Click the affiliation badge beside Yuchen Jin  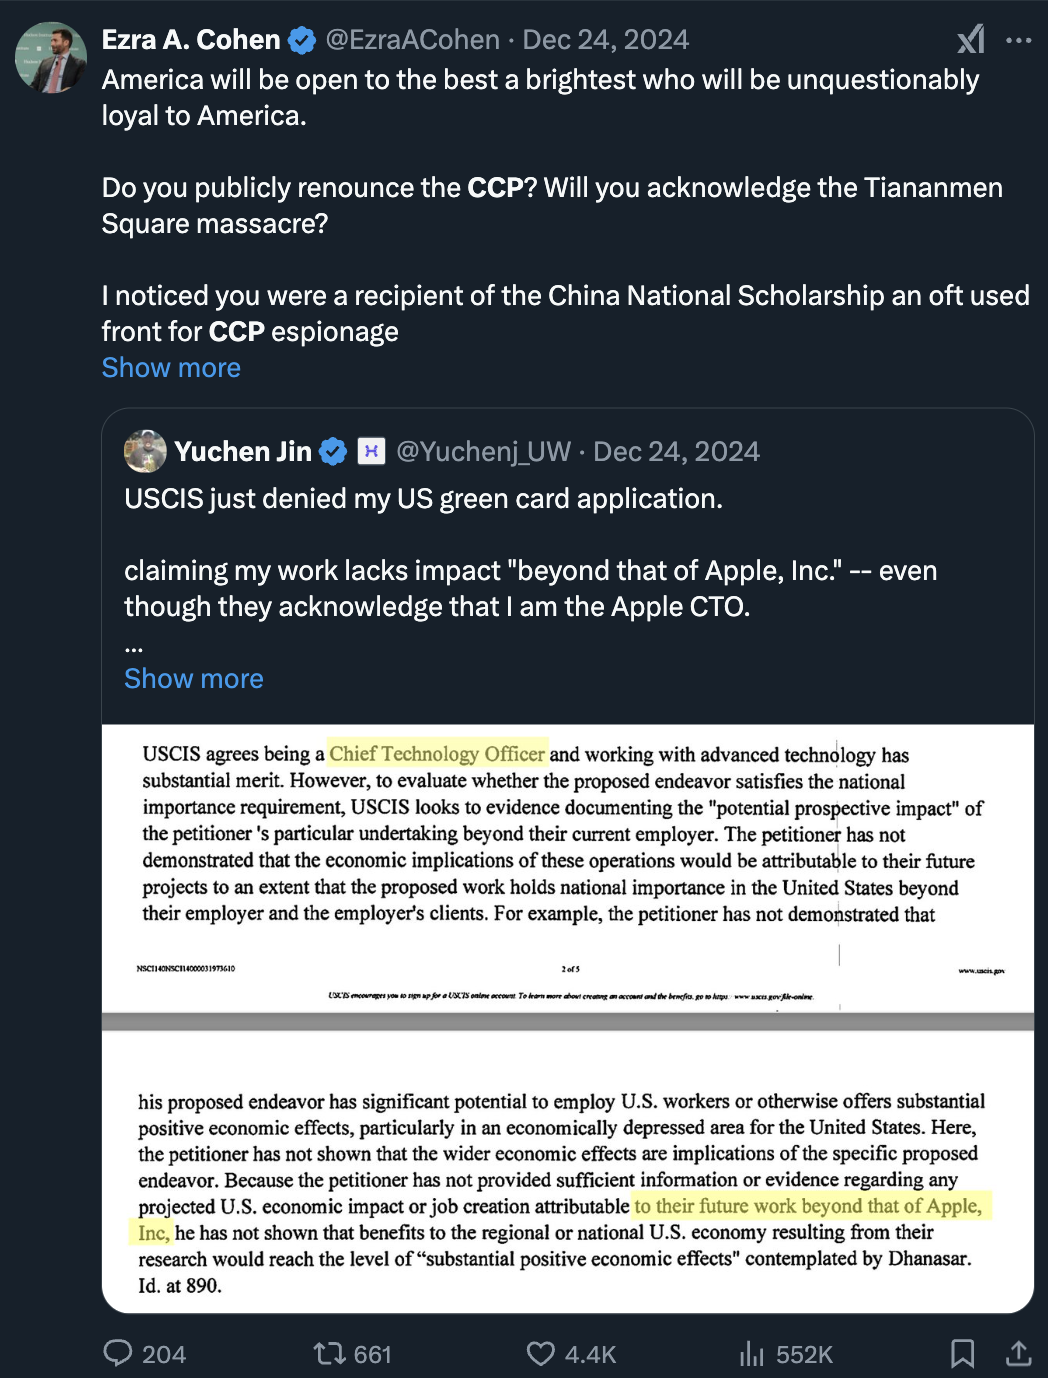[x=371, y=452]
